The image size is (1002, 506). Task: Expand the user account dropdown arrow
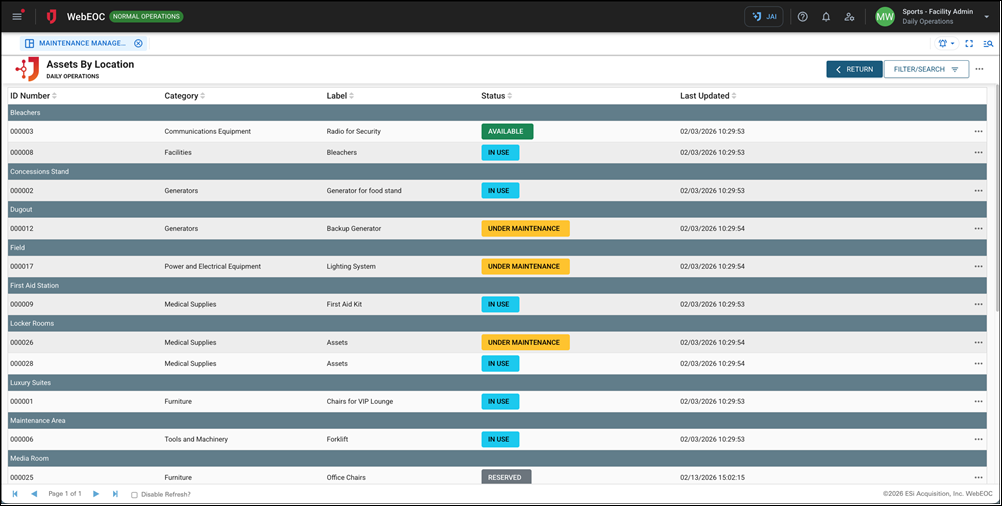click(986, 17)
